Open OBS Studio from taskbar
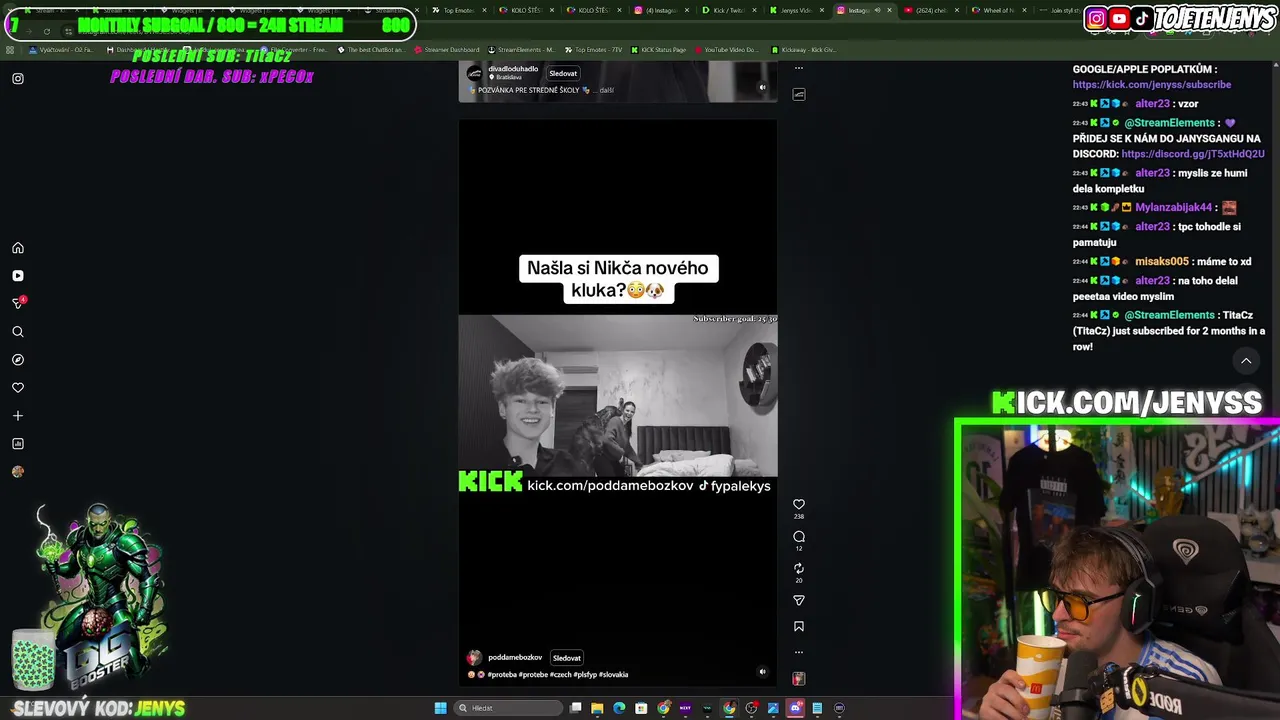This screenshot has height=720, width=1280. (752, 708)
